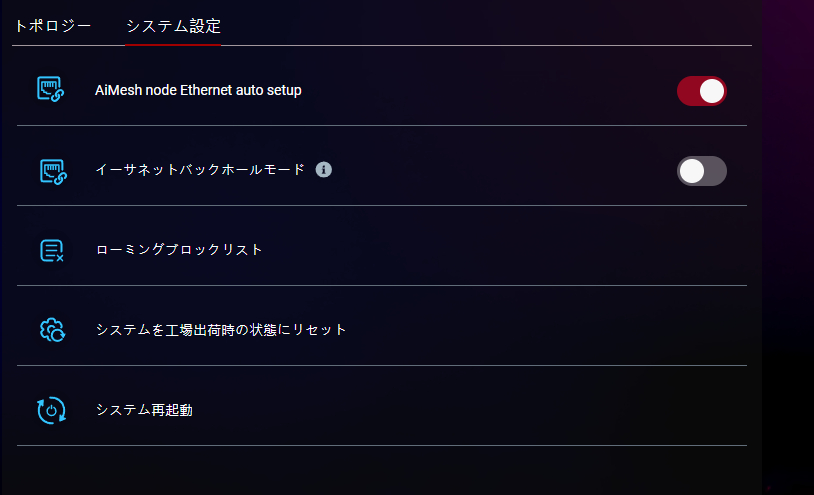Enable the イーサネットバックホールモード toggle
This screenshot has height=495, width=814.
pos(701,171)
